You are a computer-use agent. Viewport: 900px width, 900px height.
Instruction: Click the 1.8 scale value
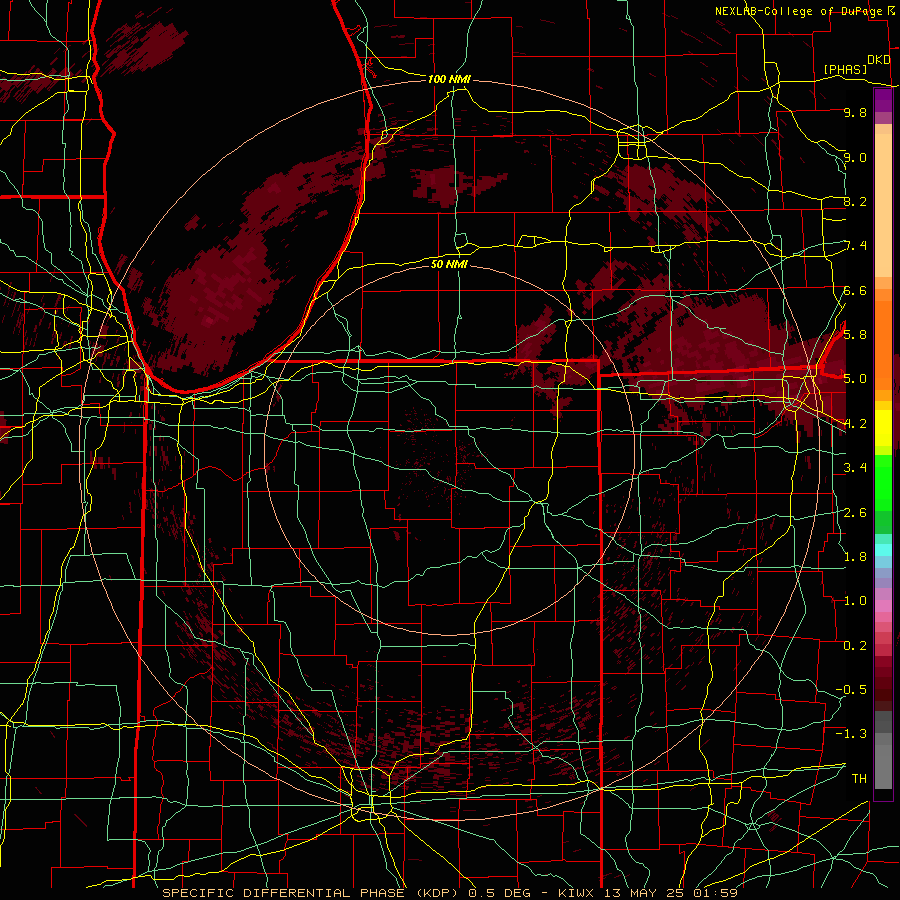tap(855, 556)
